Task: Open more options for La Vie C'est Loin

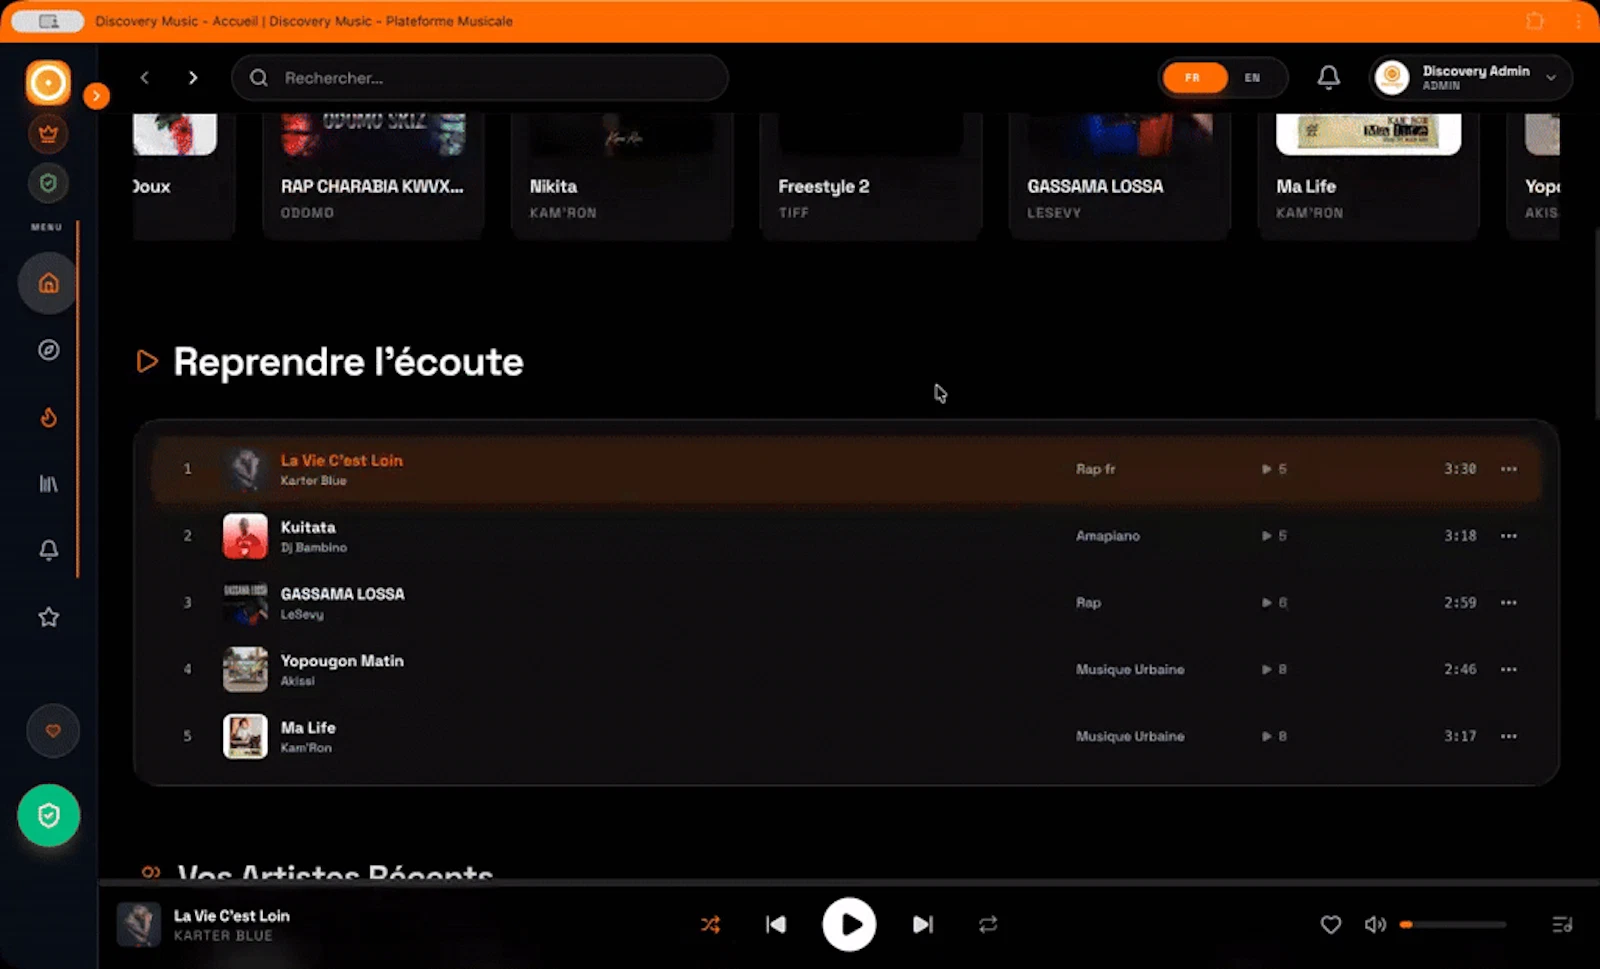Action: point(1508,469)
